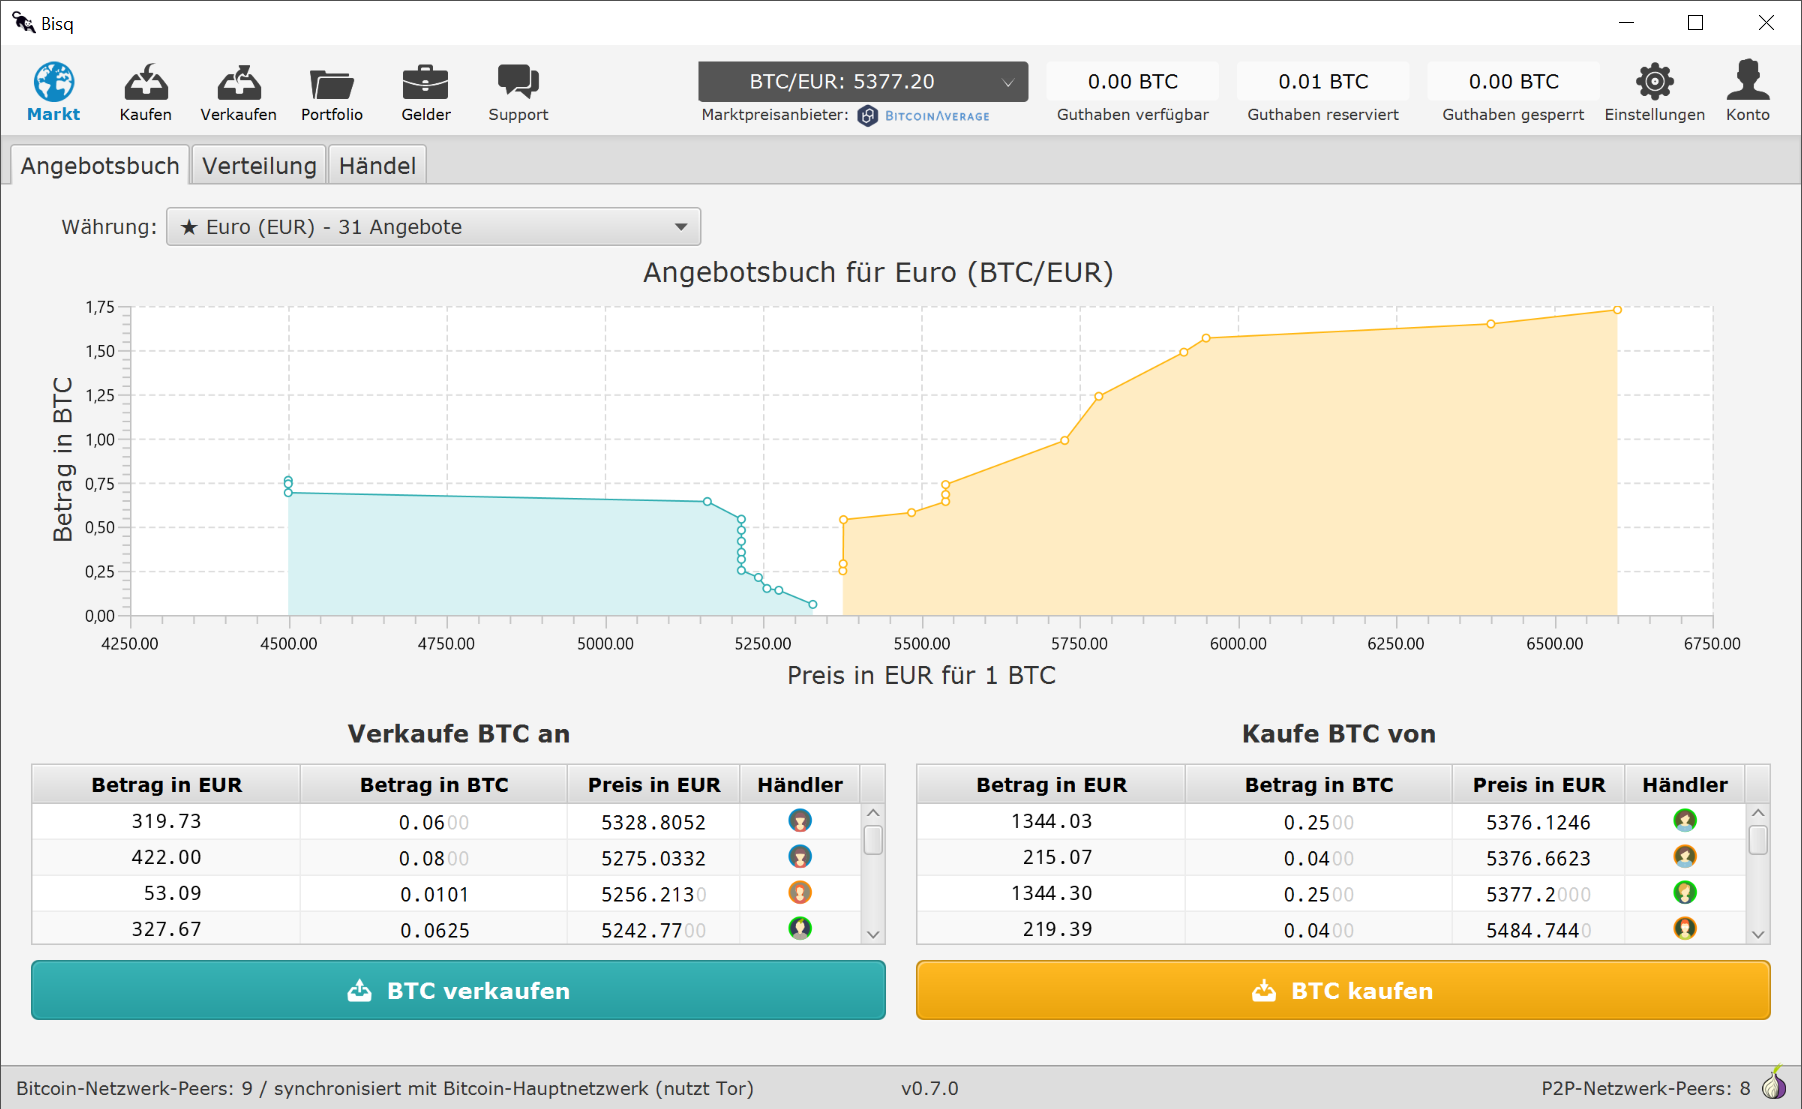Image resolution: width=1802 pixels, height=1109 pixels.
Task: Click scrollbar thumb of buy offers table
Action: click(1758, 839)
